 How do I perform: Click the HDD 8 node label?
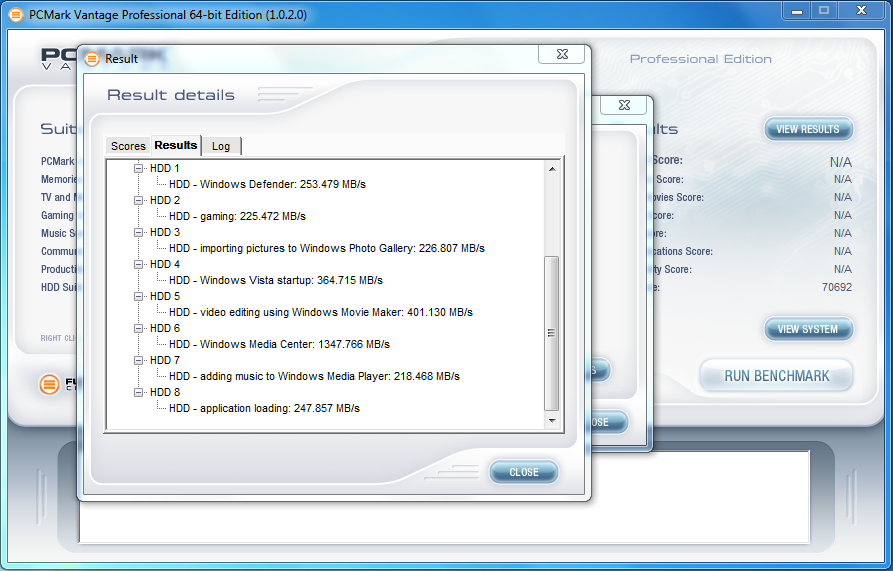coord(165,392)
